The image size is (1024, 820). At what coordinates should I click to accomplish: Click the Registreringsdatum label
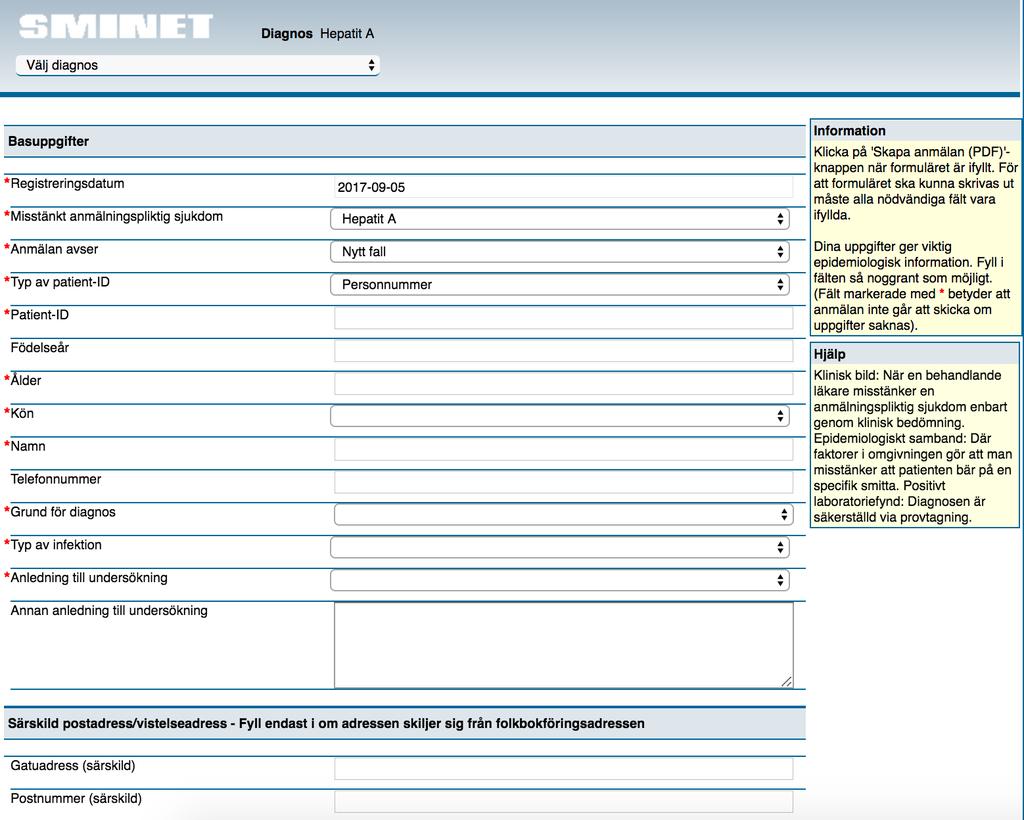coord(67,183)
